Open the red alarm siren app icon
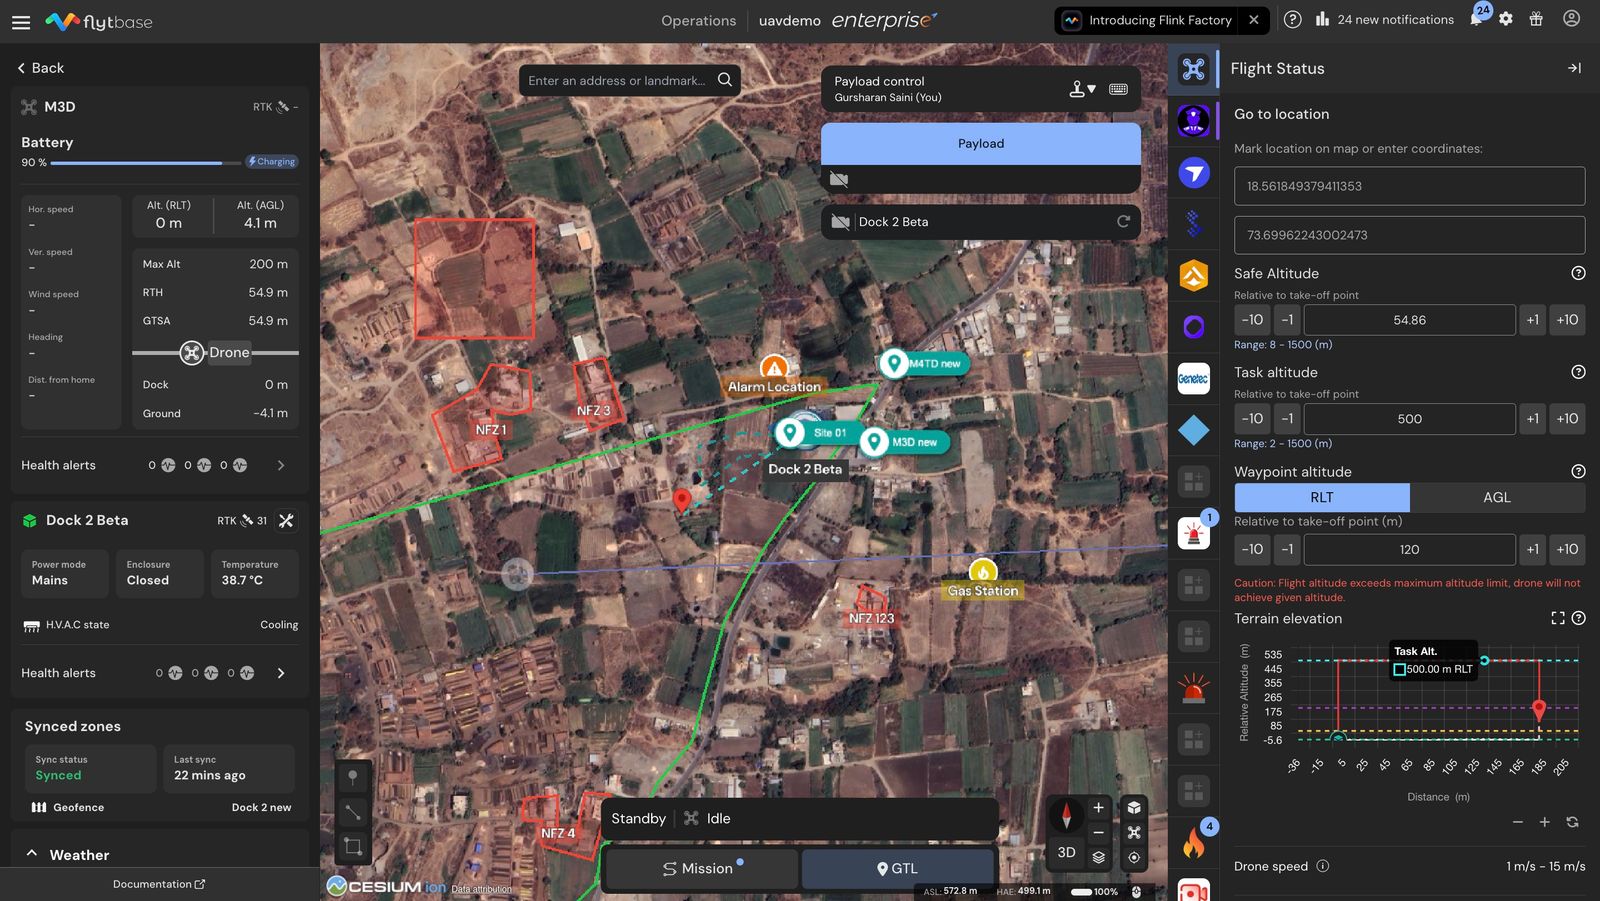 pyautogui.click(x=1193, y=689)
